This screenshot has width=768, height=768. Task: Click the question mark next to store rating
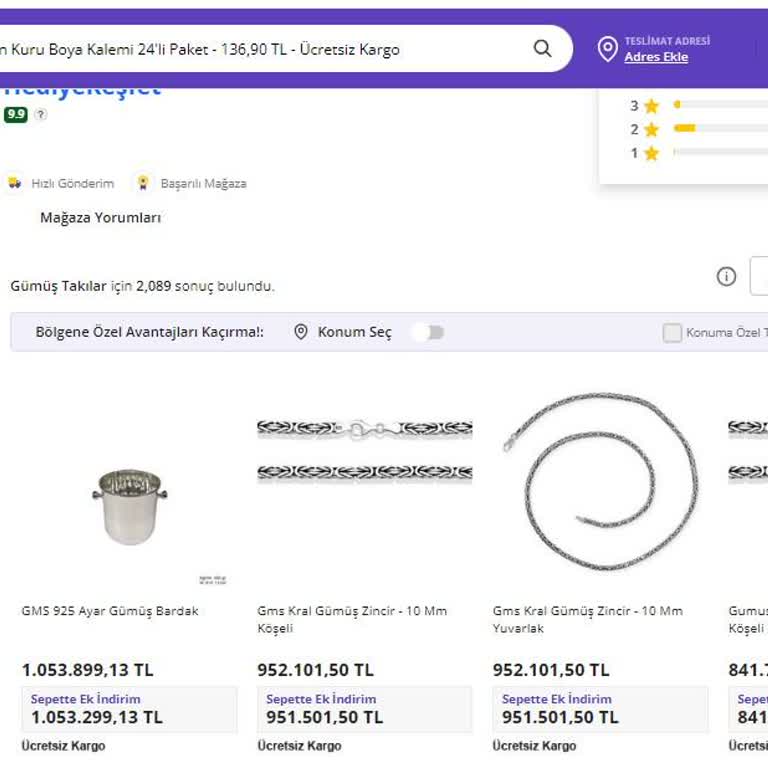pos(41,114)
